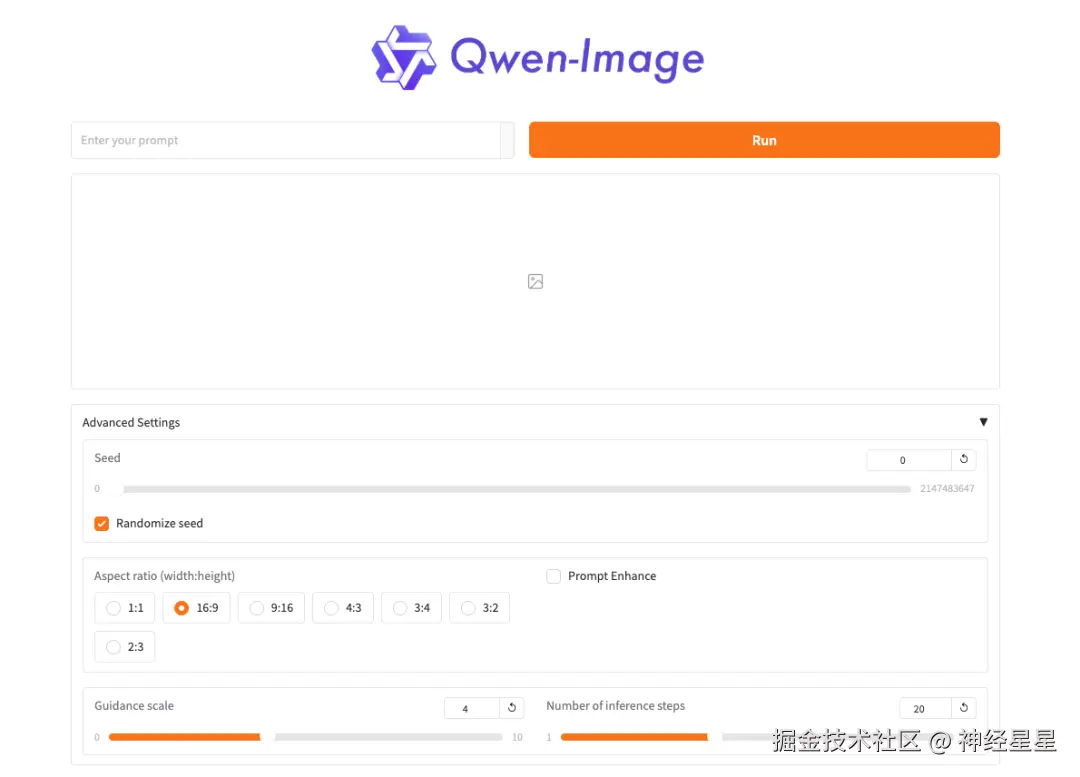Click the 2147483647 seed maximum value
The image size is (1080, 777).
click(947, 488)
